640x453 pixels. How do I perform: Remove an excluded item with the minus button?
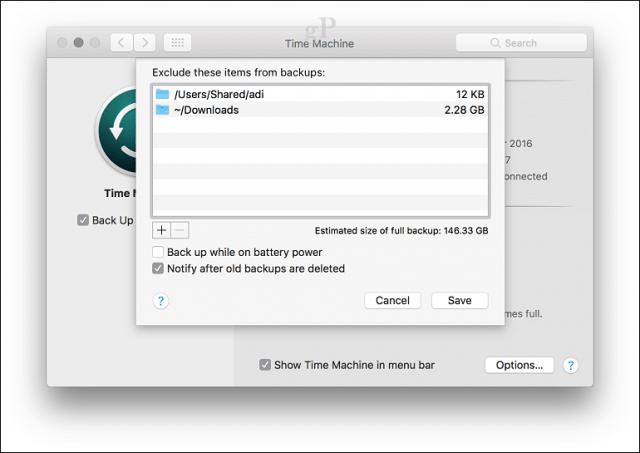pyautogui.click(x=180, y=230)
